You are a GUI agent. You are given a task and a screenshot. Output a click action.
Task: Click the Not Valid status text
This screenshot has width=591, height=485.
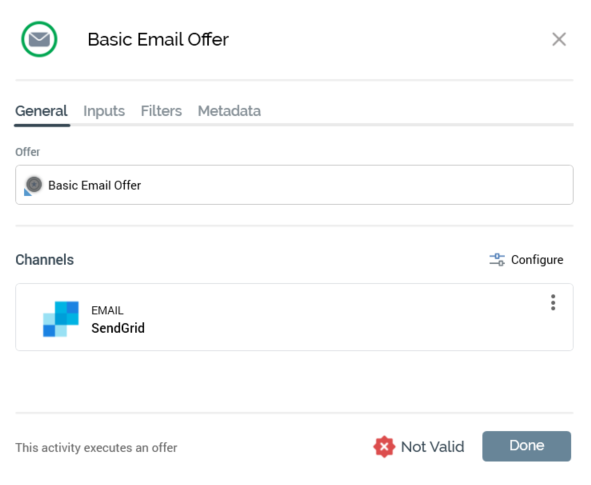[x=433, y=447]
